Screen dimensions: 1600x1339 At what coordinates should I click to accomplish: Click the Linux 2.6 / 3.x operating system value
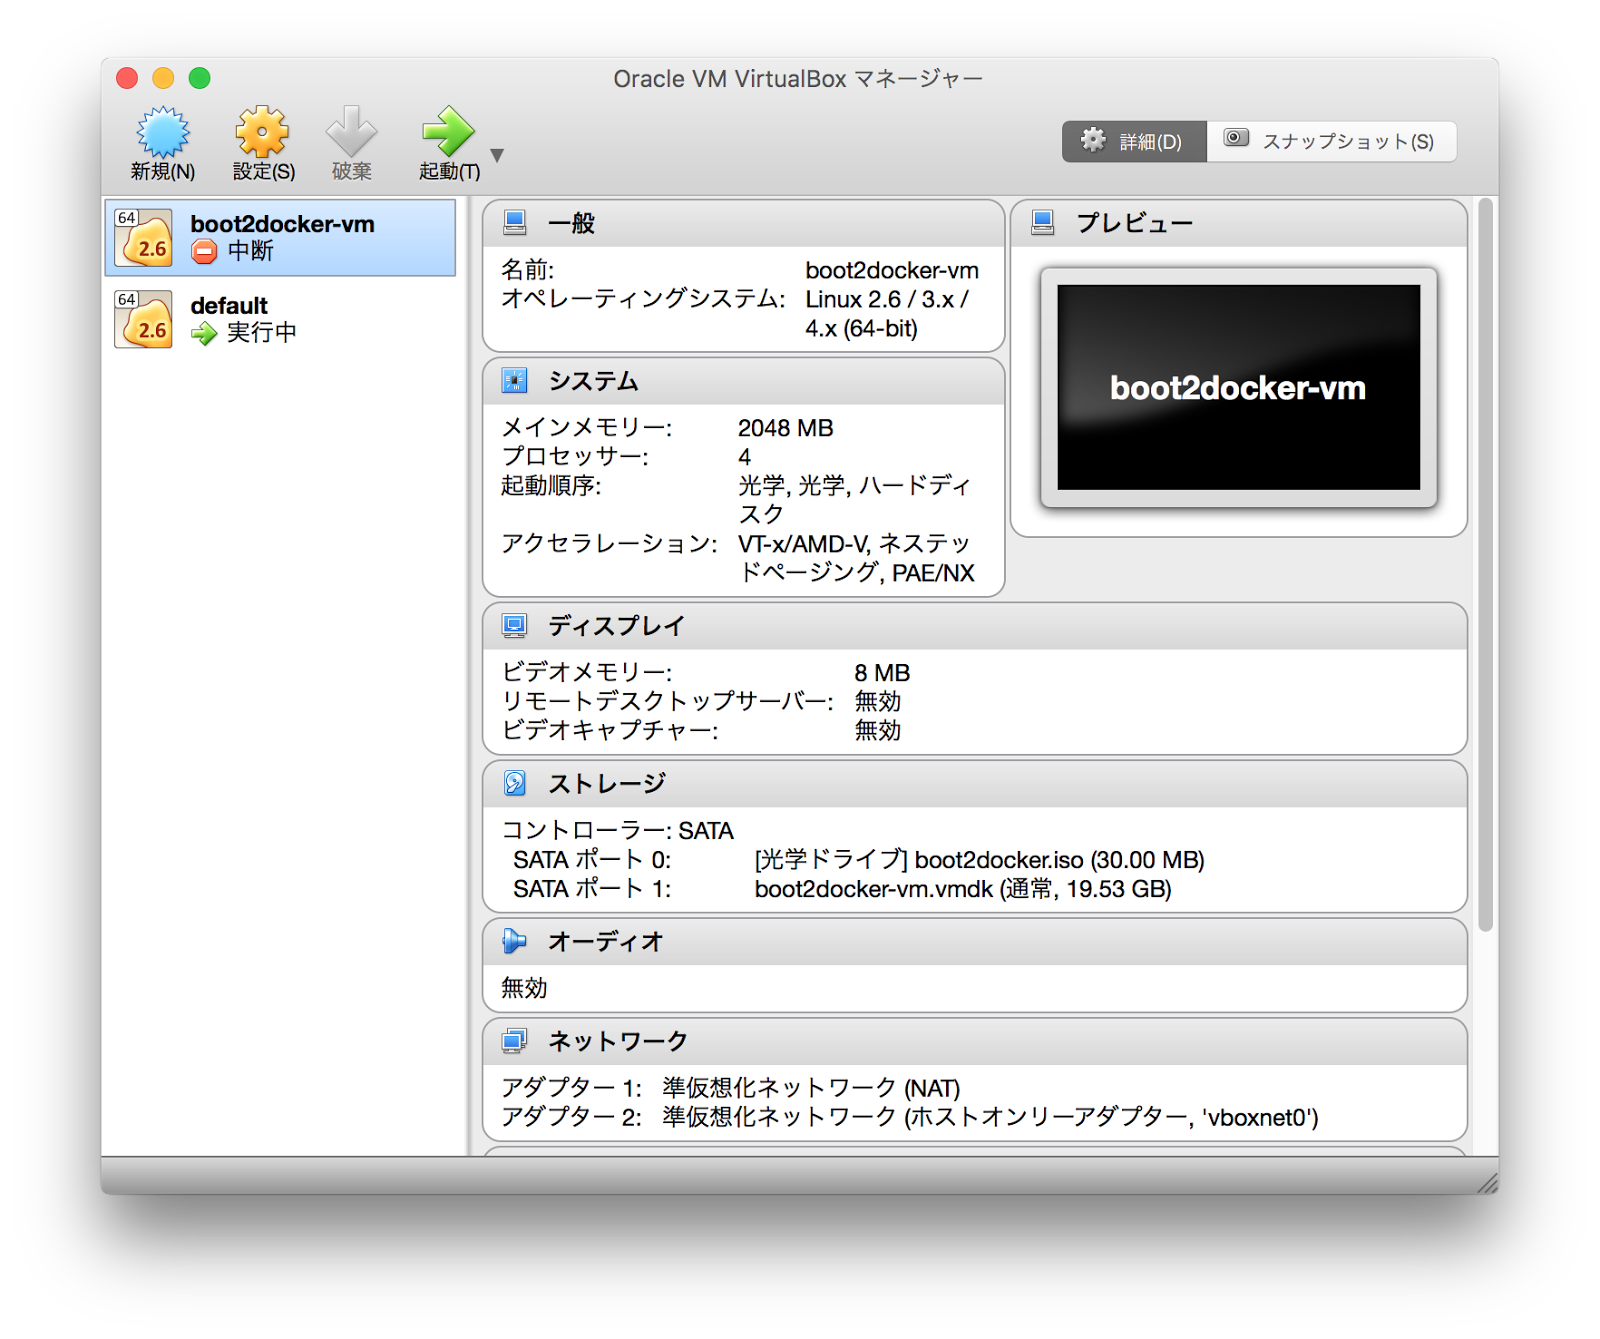click(887, 314)
